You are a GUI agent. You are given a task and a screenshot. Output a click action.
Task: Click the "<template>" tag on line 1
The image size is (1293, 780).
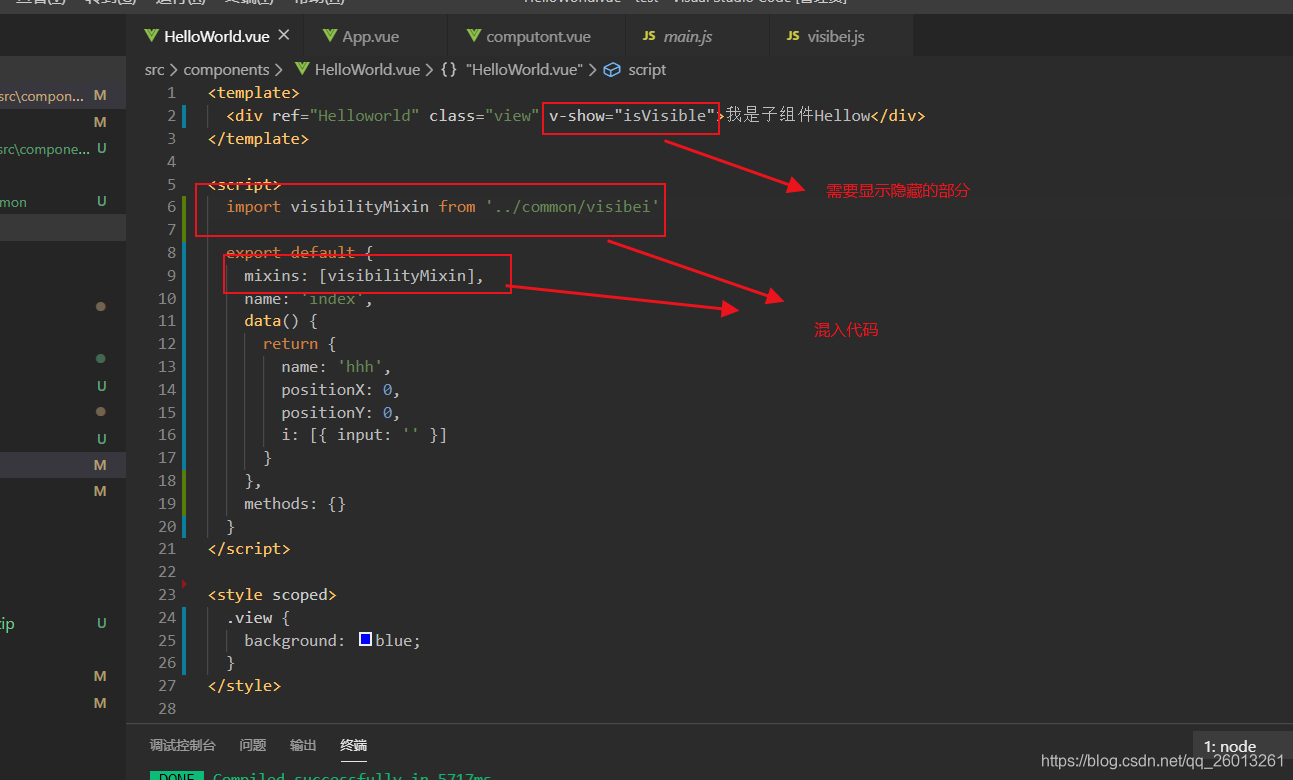(254, 93)
